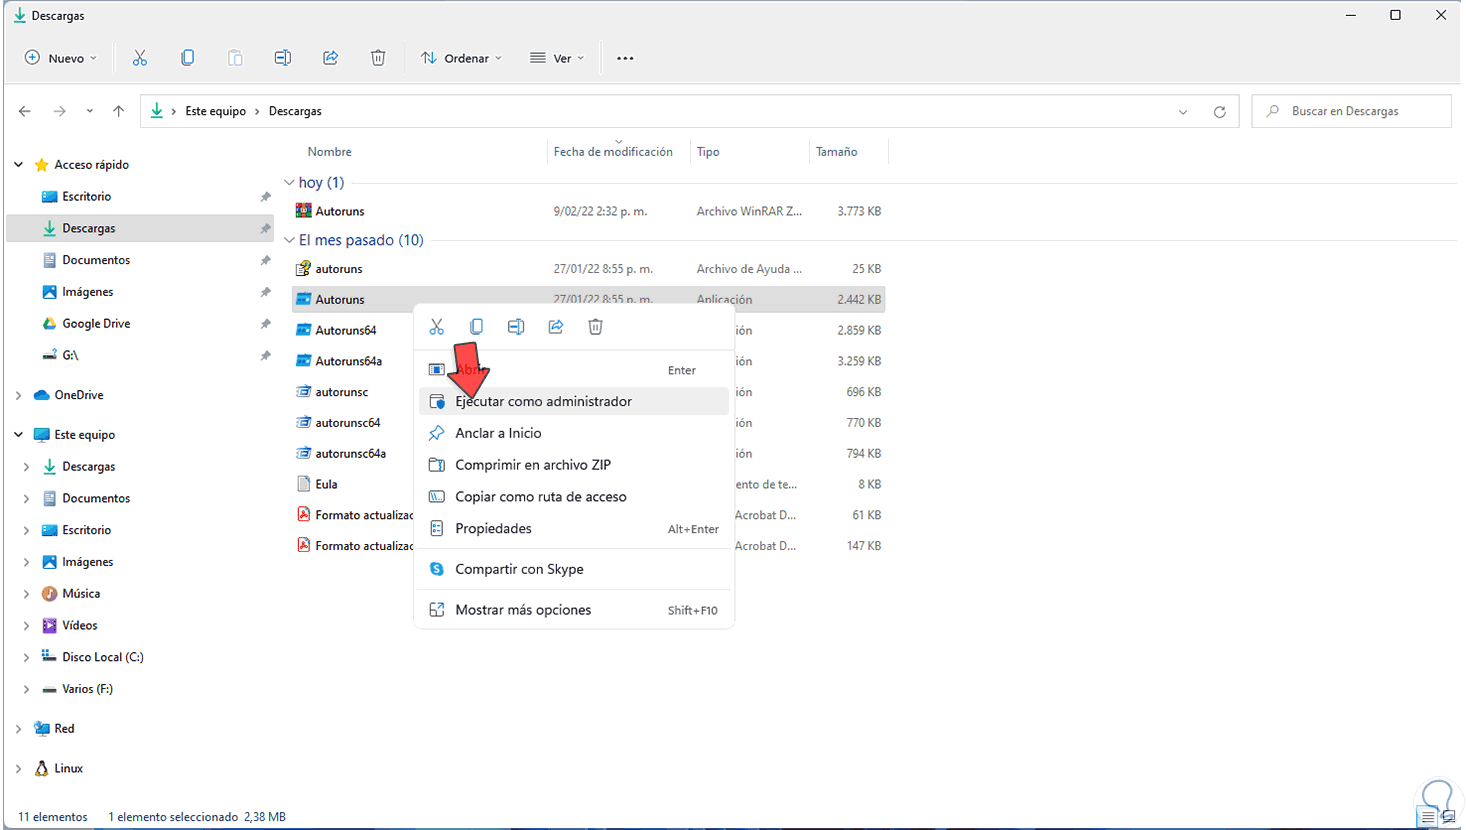Select the Autoruns64a application file

point(349,361)
